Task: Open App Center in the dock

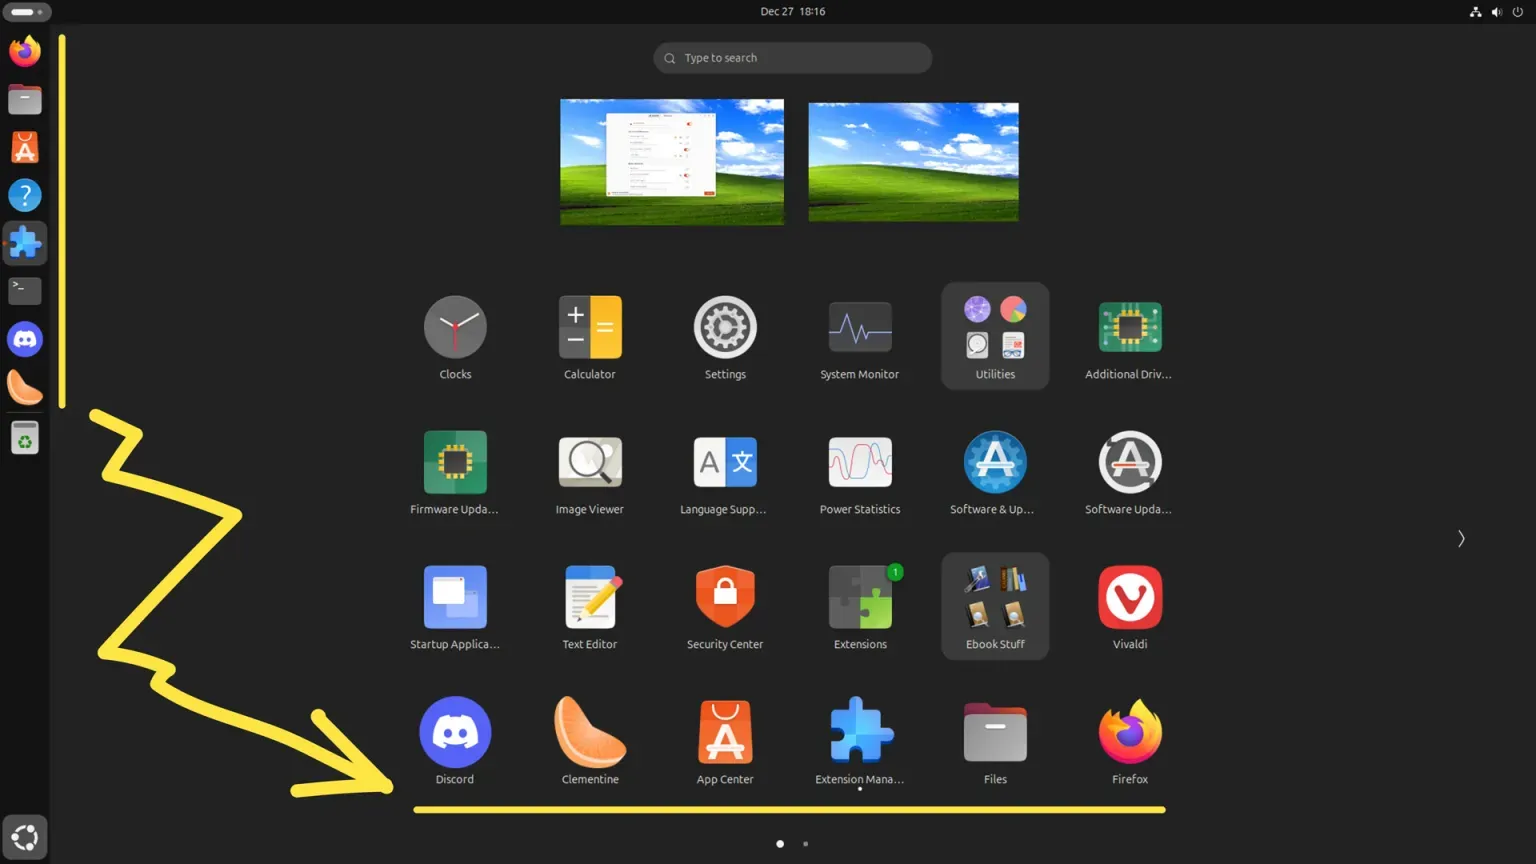Action: tap(25, 147)
